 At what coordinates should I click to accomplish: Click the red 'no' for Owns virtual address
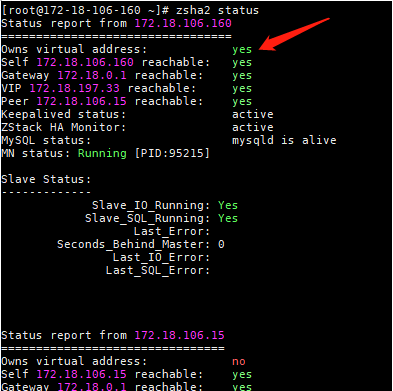pos(239,362)
